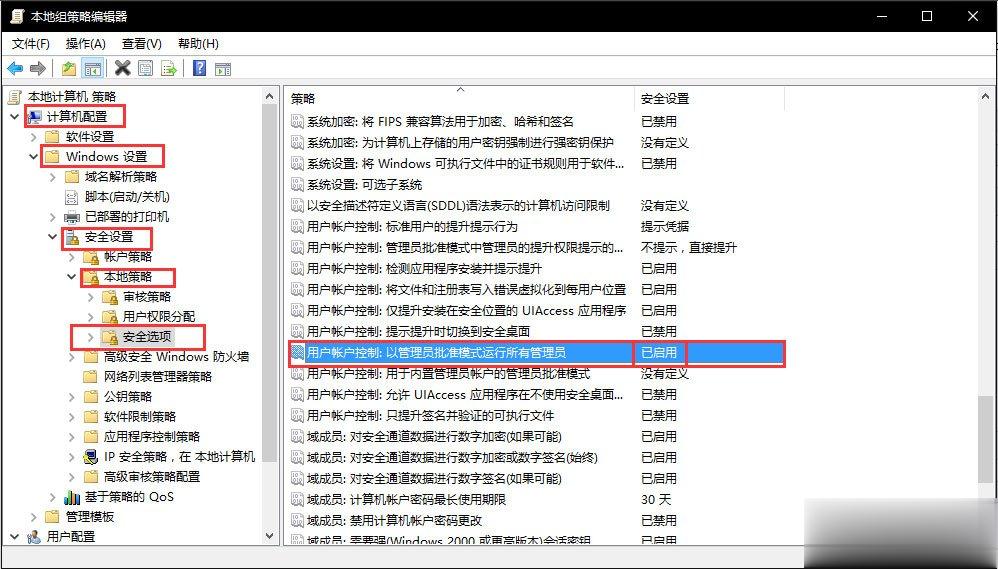Toggle the Show/Hide console tree icon

(x=93, y=69)
